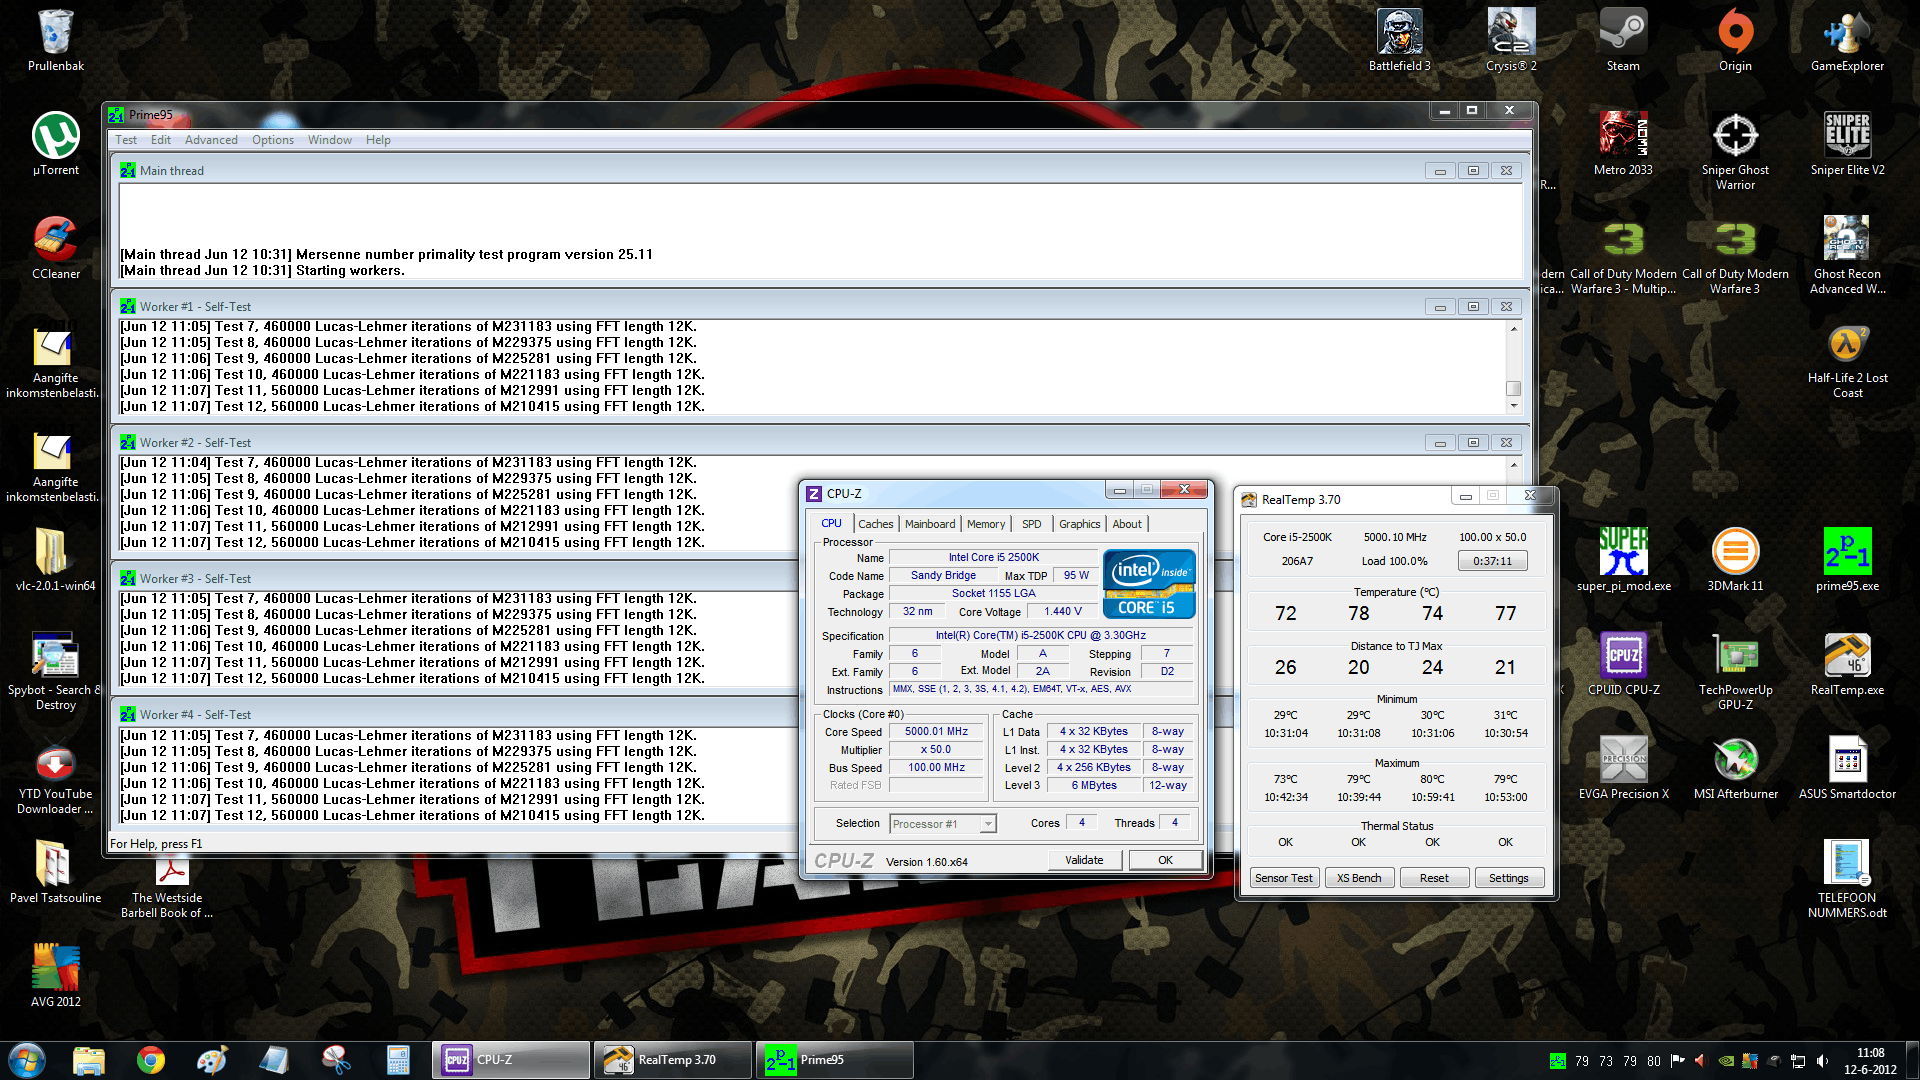This screenshot has width=1920, height=1080.
Task: Switch to CPU-Z Memory tab
Action: 986,524
